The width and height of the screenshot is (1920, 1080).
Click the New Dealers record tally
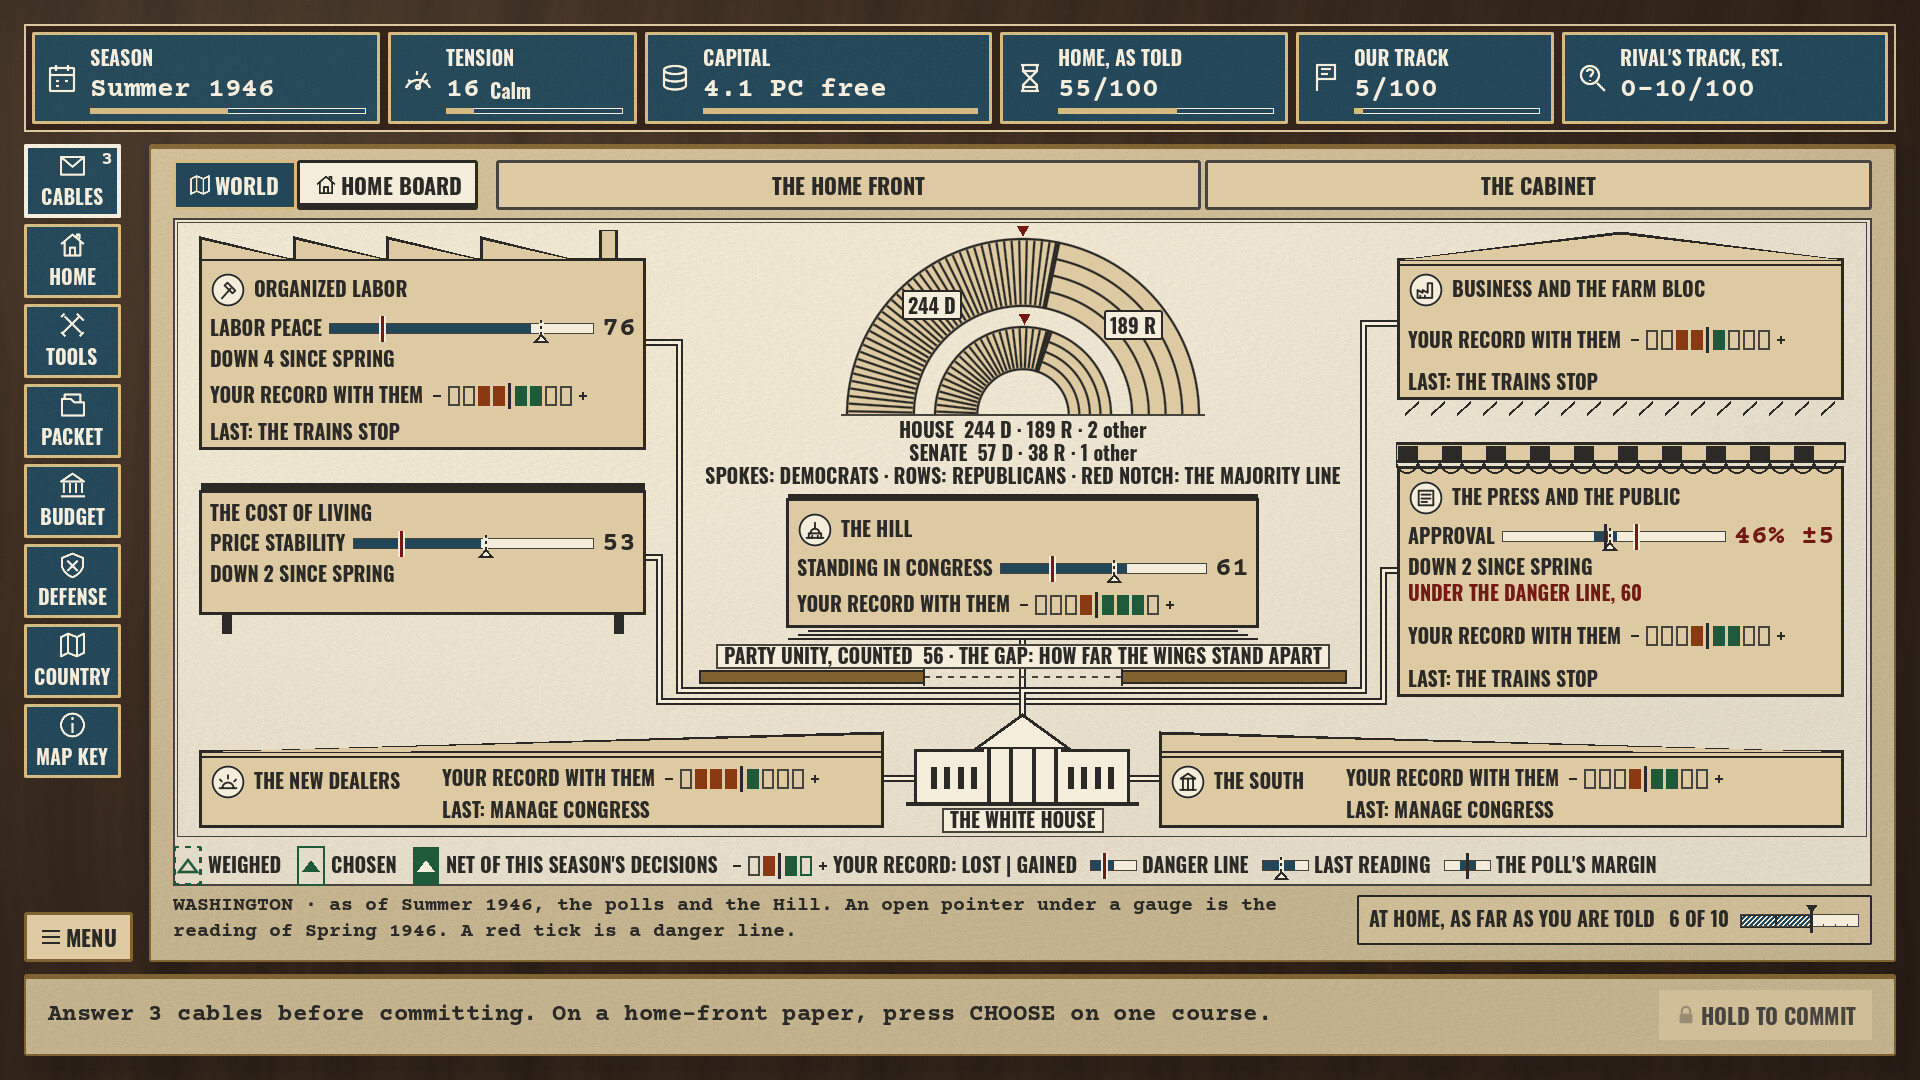[x=742, y=779]
